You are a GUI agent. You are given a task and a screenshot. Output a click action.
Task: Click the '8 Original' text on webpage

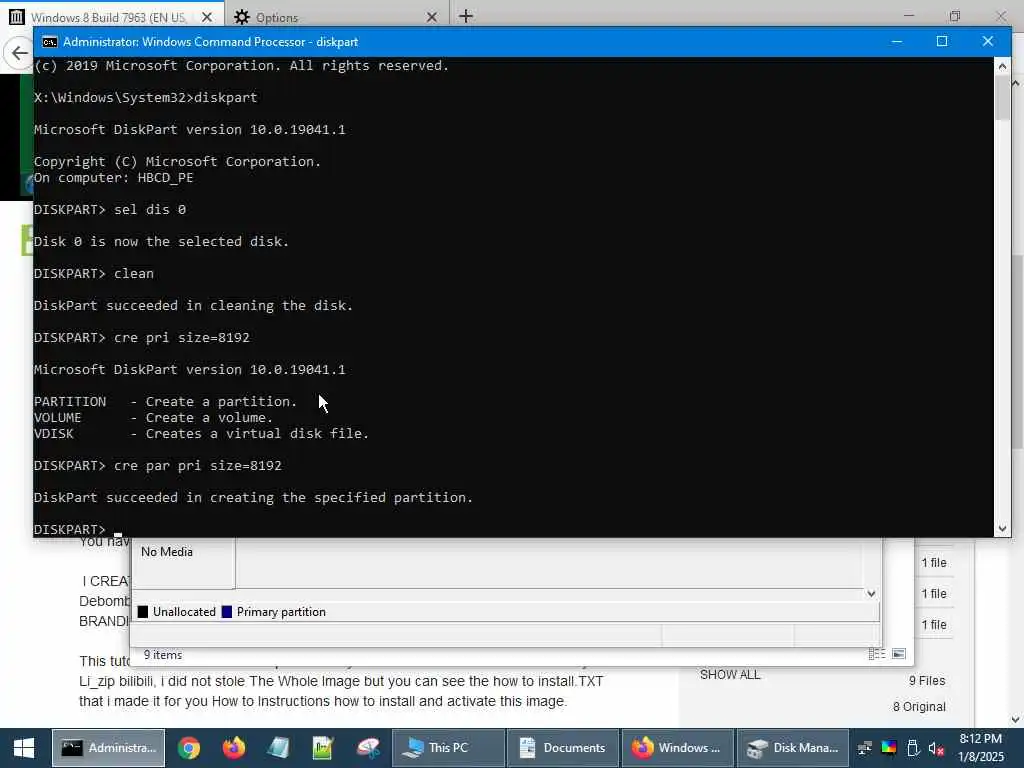point(919,707)
